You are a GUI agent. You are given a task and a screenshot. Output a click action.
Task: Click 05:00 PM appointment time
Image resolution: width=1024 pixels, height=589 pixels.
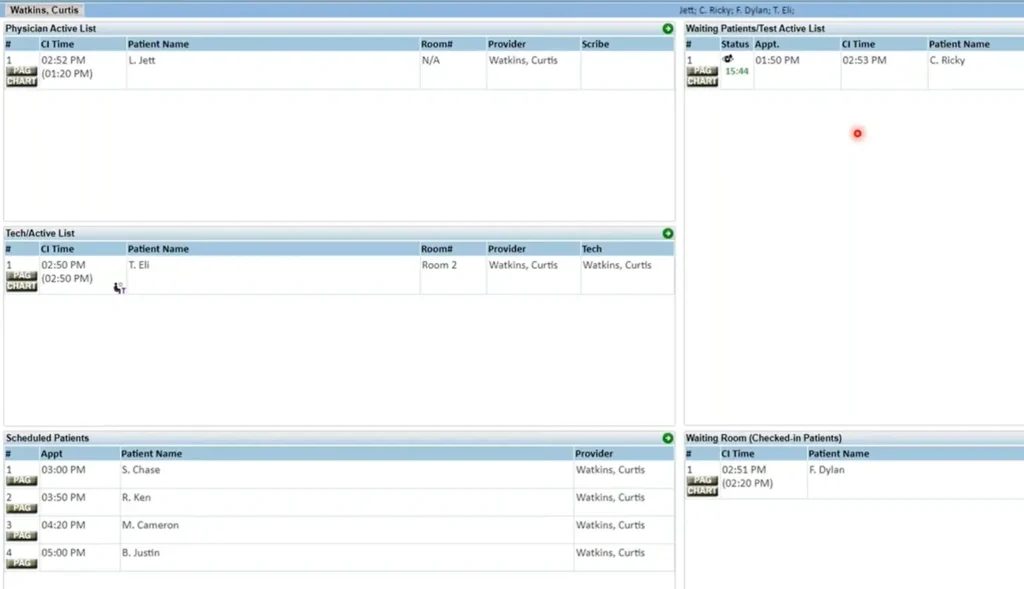(x=63, y=552)
